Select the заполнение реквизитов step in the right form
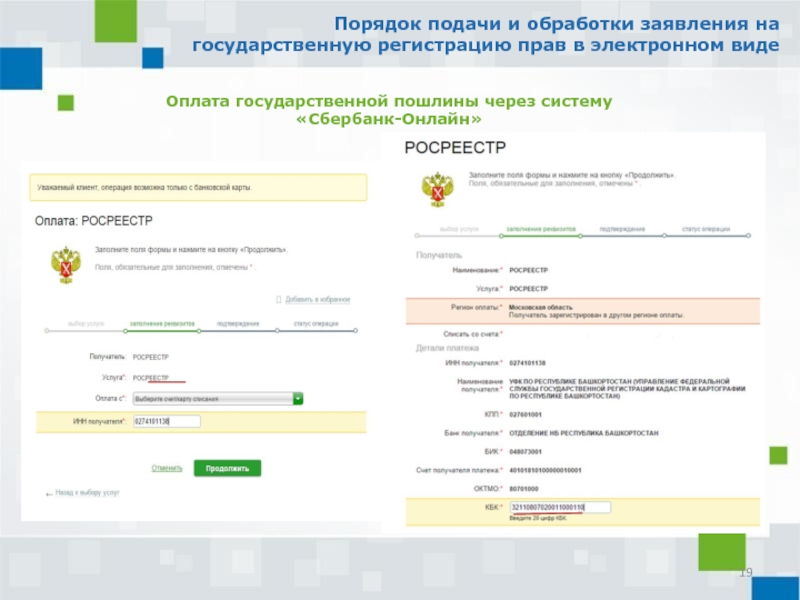The width and height of the screenshot is (800, 600). pos(541,229)
